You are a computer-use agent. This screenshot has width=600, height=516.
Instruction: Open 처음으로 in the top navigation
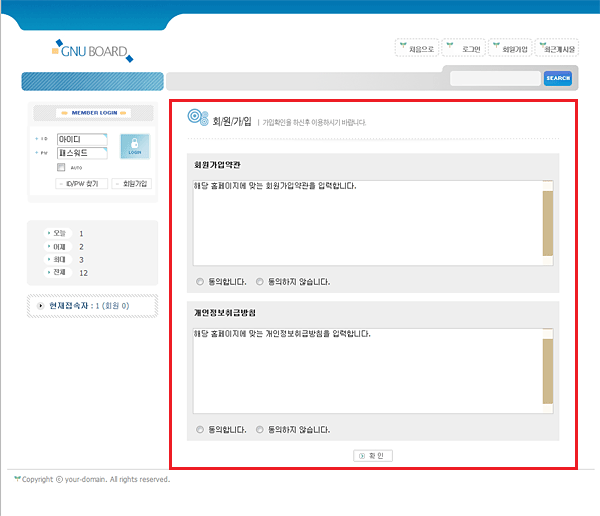point(416,48)
